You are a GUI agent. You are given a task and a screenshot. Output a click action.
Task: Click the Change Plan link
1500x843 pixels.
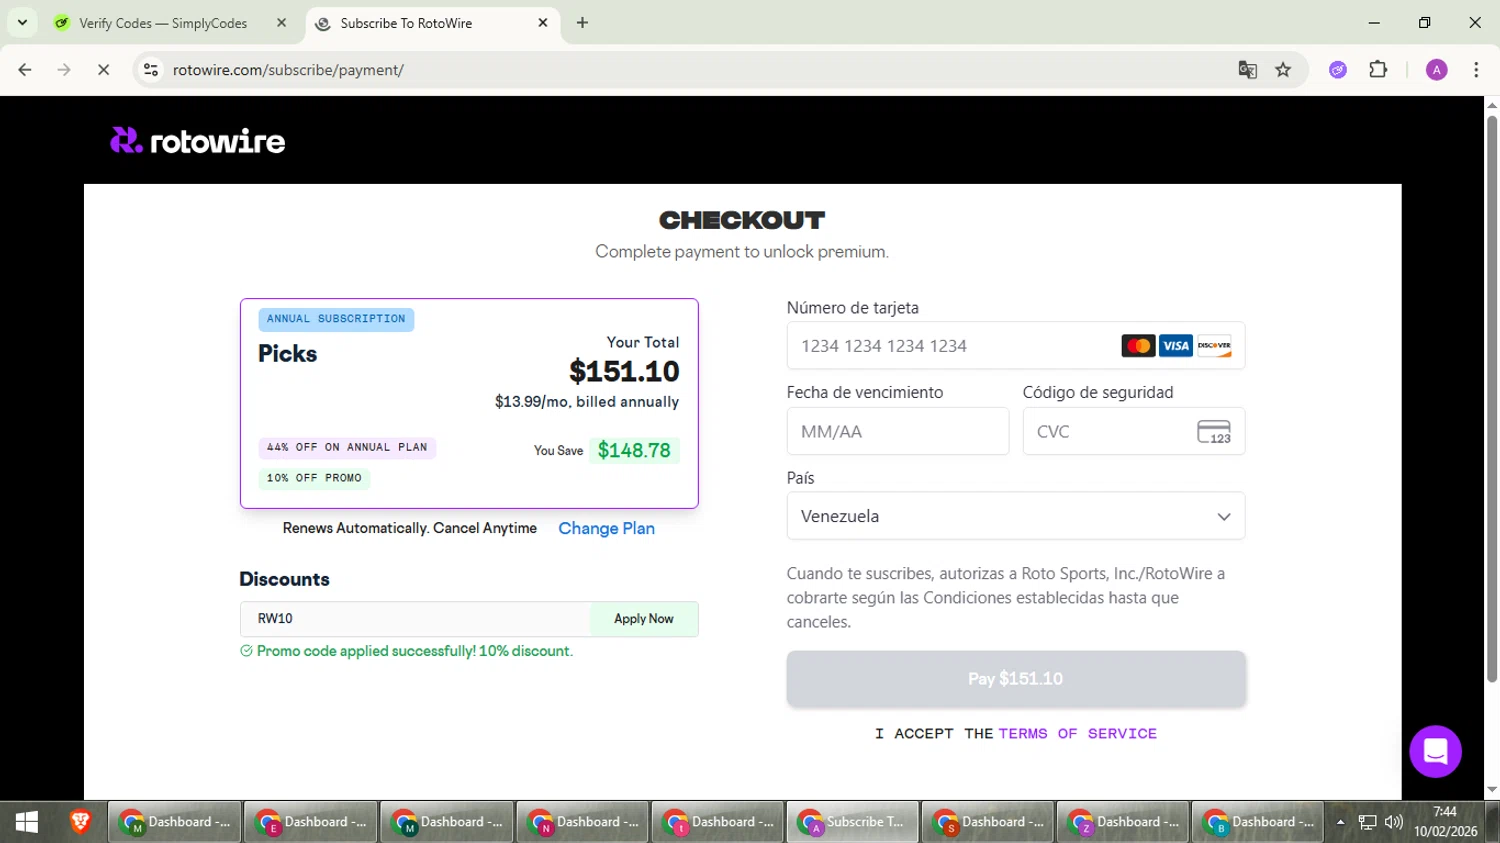606,528
